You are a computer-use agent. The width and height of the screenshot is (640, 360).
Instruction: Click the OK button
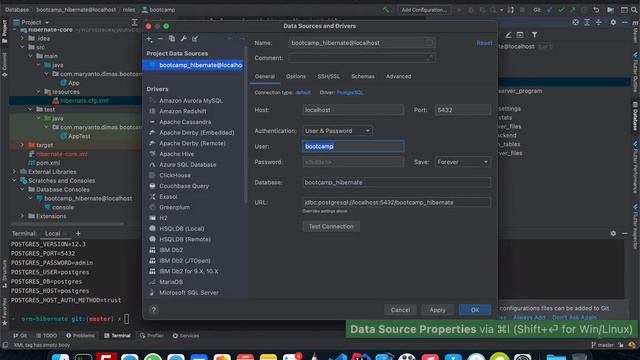coord(475,310)
